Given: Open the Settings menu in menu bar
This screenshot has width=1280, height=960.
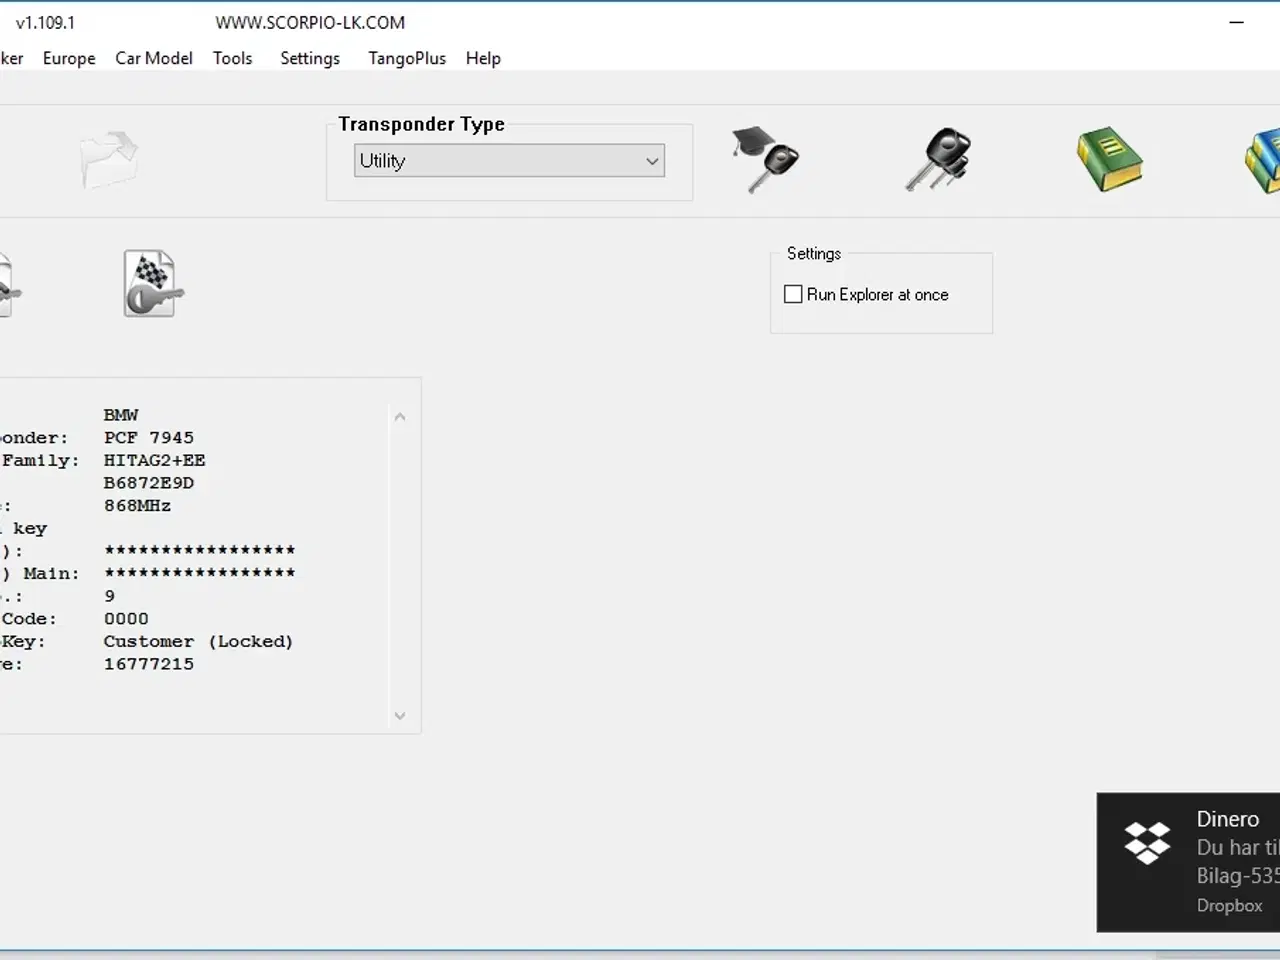Looking at the screenshot, I should (x=310, y=58).
